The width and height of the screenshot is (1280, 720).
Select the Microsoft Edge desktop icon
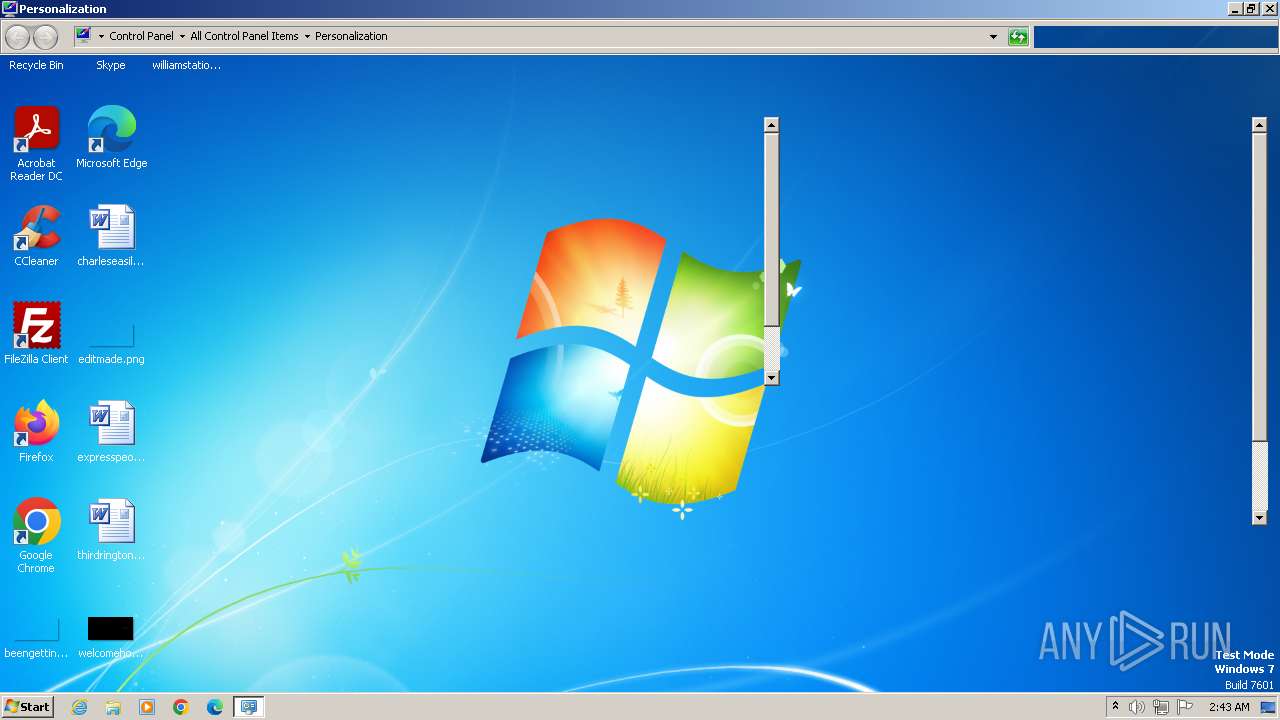(x=111, y=138)
